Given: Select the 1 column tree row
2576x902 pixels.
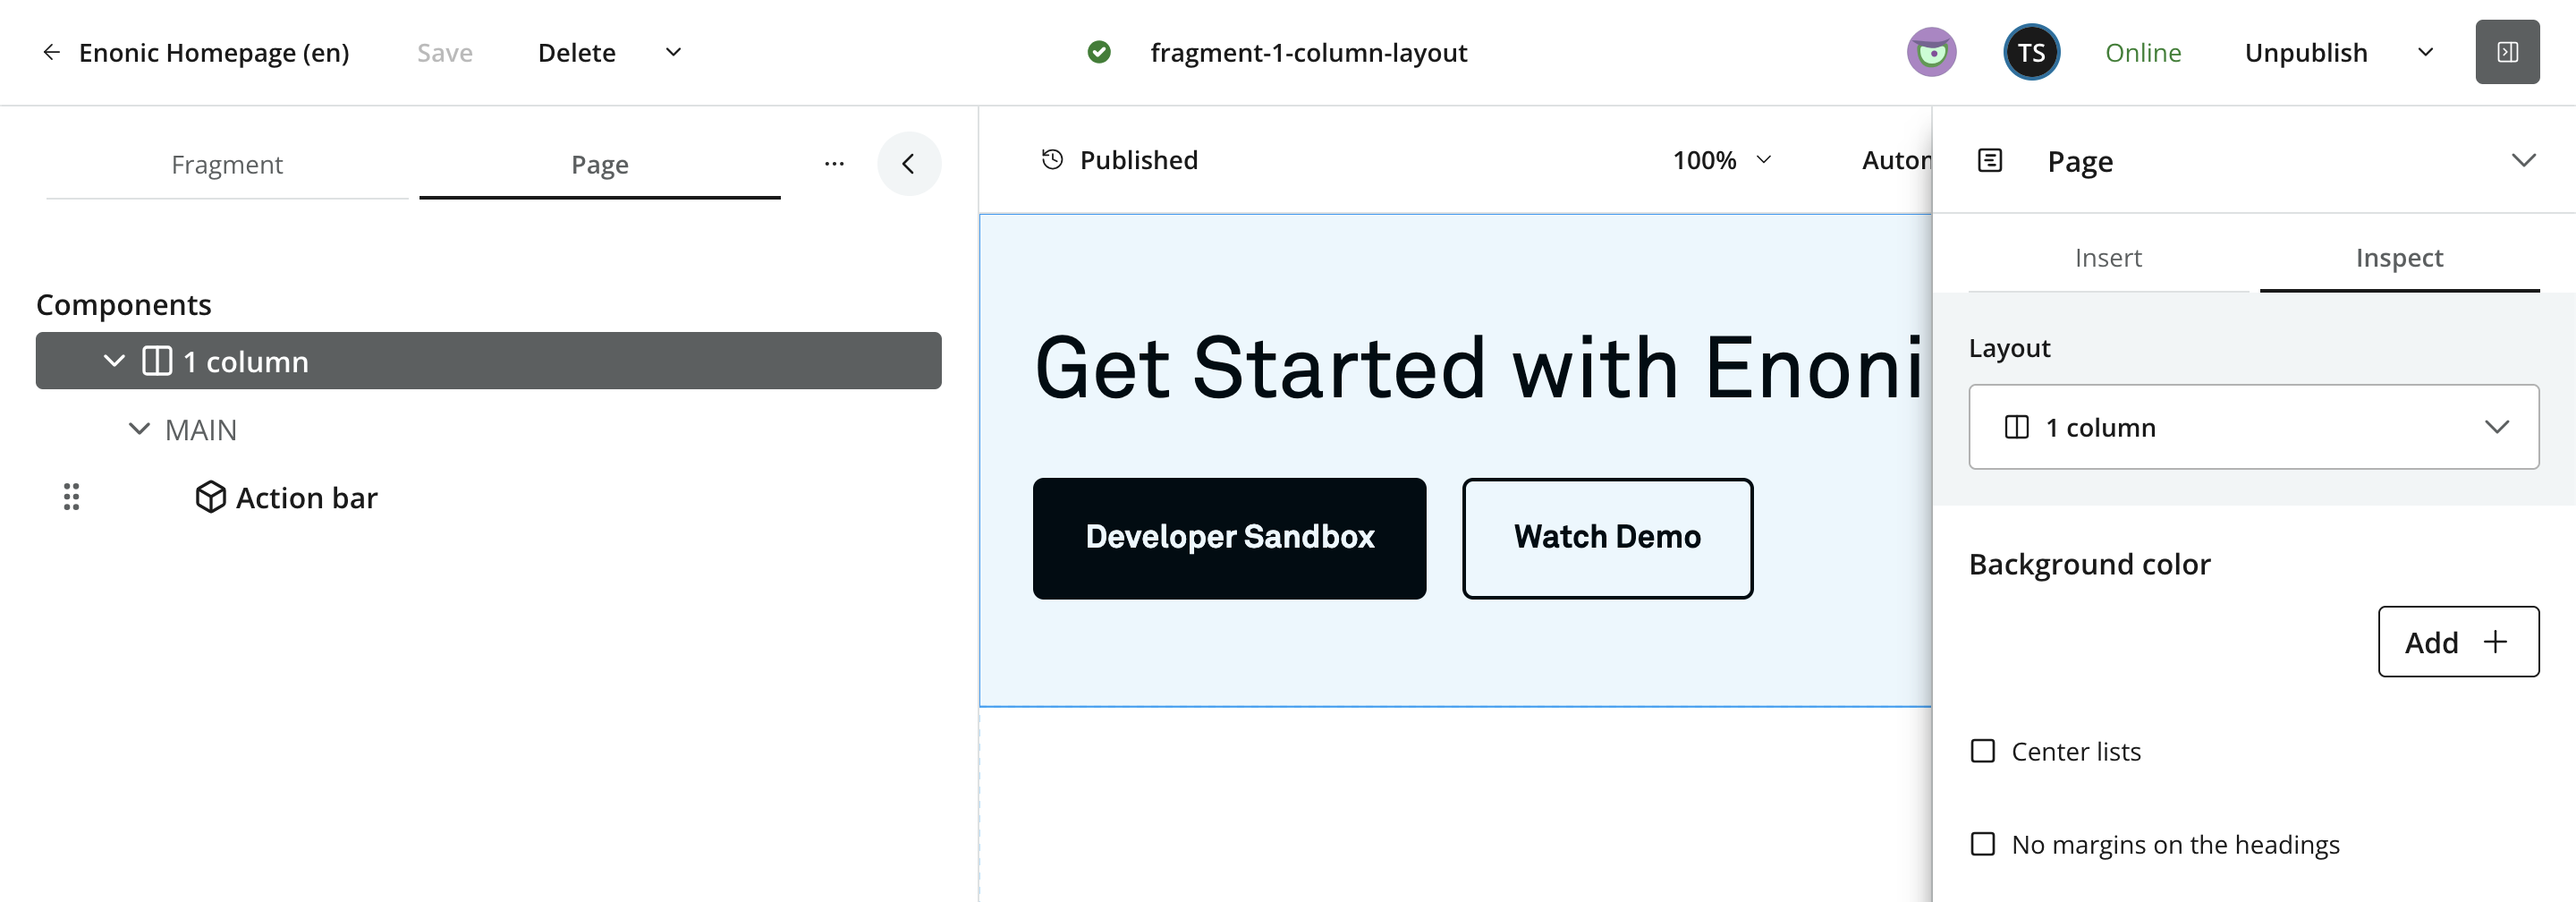Looking at the screenshot, I should pyautogui.click(x=488, y=361).
